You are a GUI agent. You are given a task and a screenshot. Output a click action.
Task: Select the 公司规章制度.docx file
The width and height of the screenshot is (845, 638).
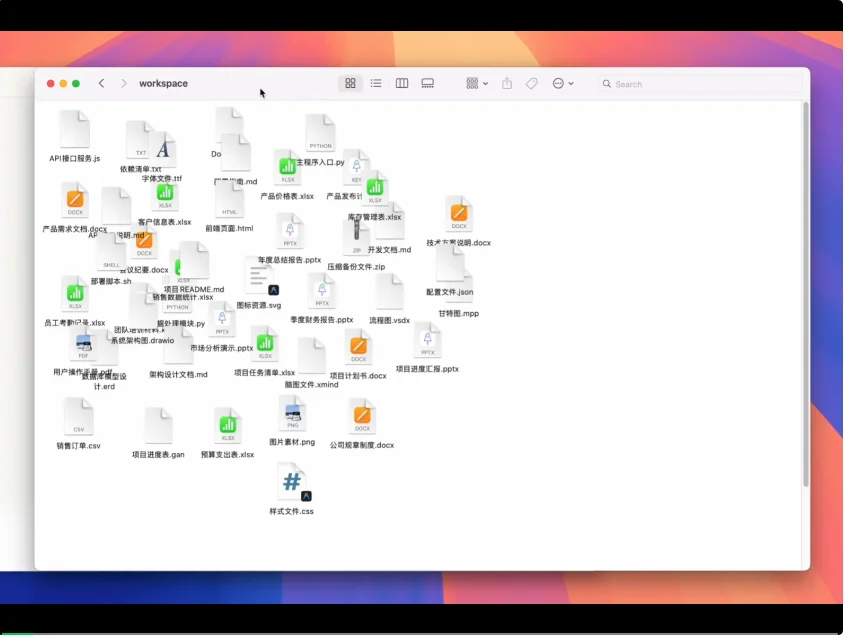click(x=362, y=416)
